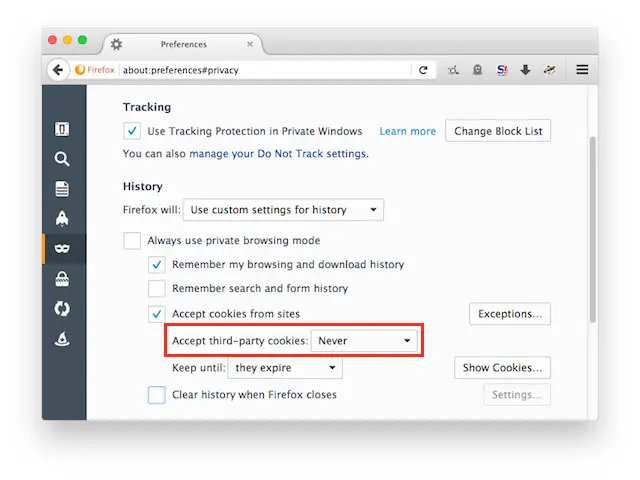Open Search preferences magnifier icon
The width and height of the screenshot is (640, 480).
[62, 159]
